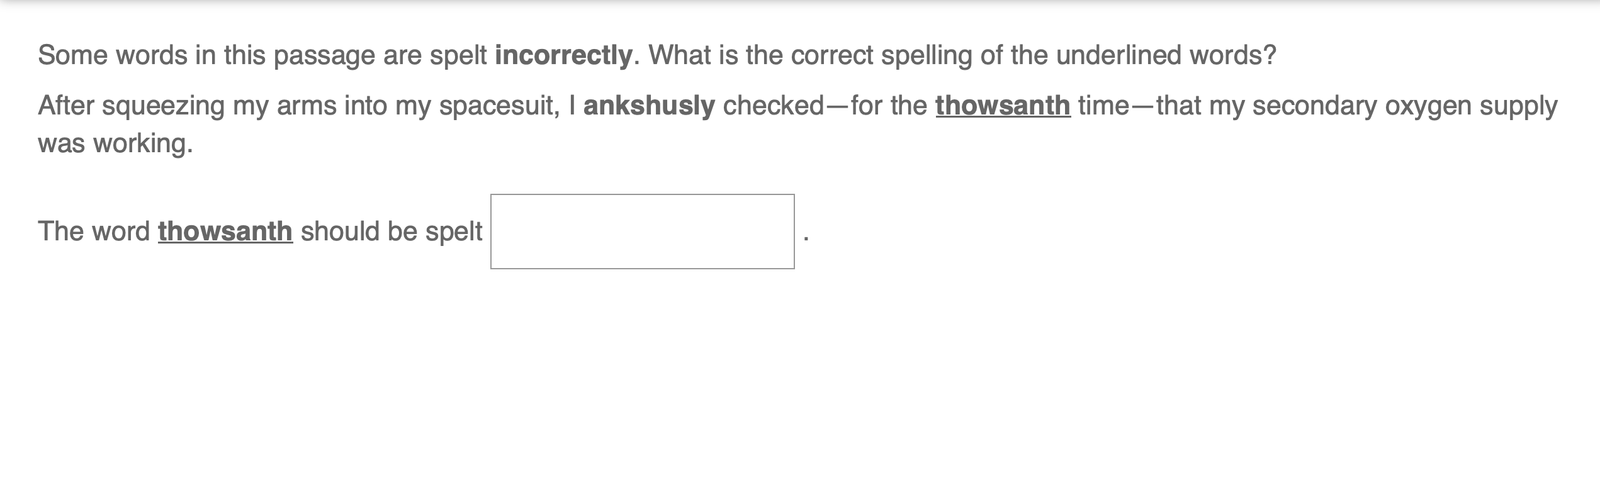Click the word "What" in the question
The image size is (1600, 487).
tap(678, 55)
